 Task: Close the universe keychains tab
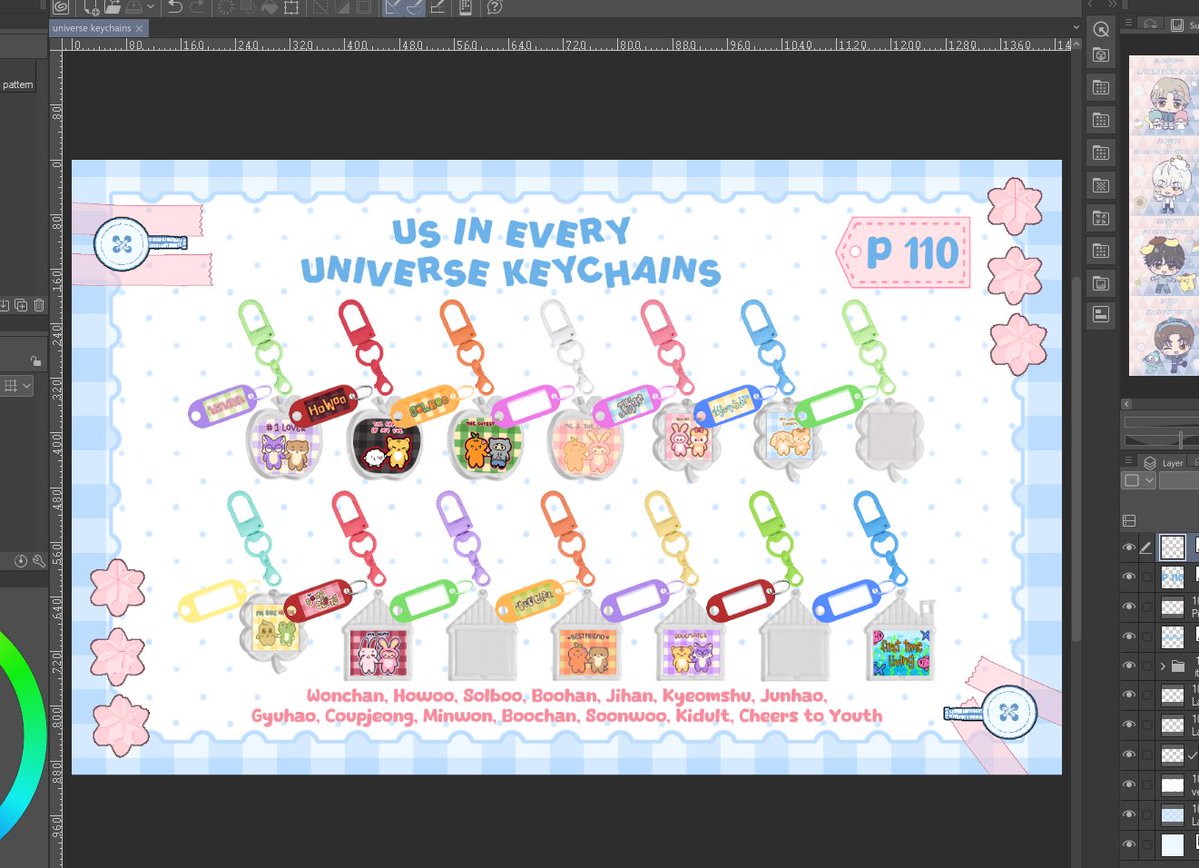(139, 28)
